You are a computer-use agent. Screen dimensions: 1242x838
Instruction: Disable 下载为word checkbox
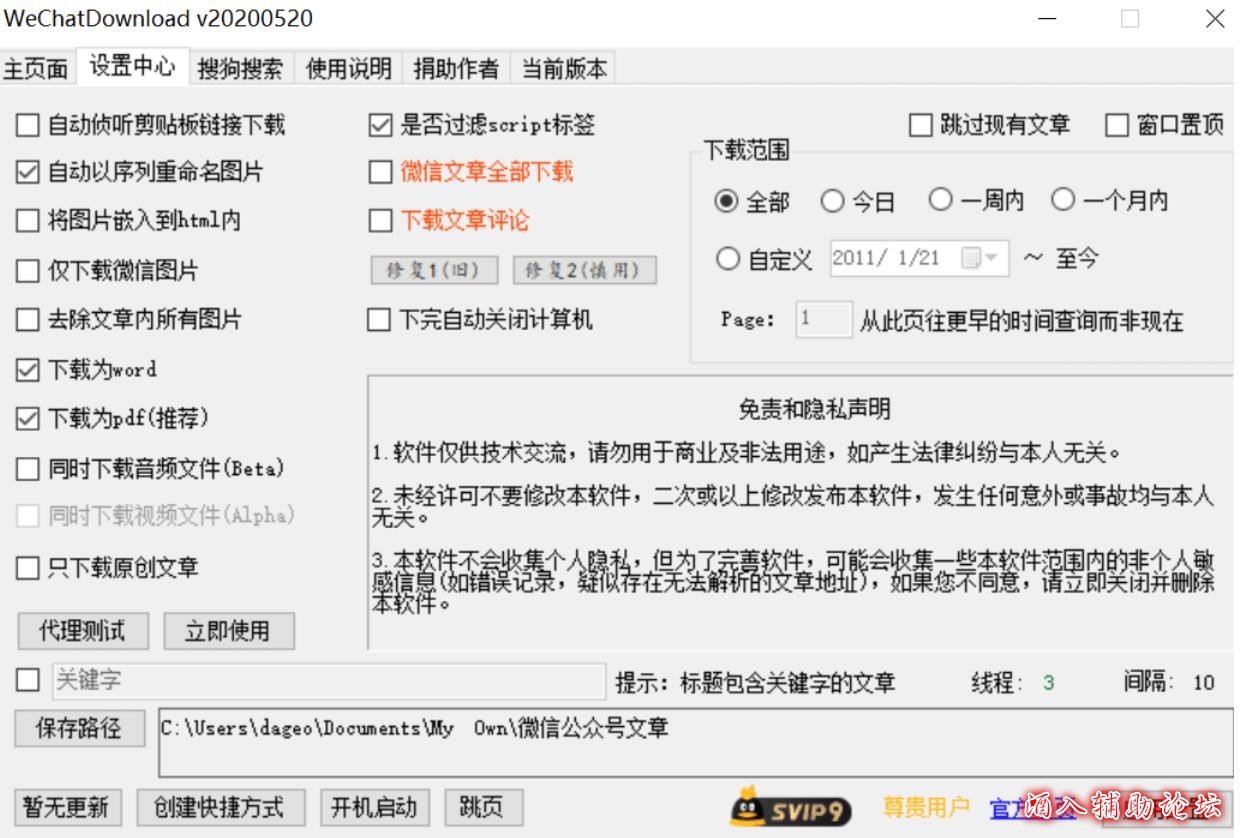(28, 370)
